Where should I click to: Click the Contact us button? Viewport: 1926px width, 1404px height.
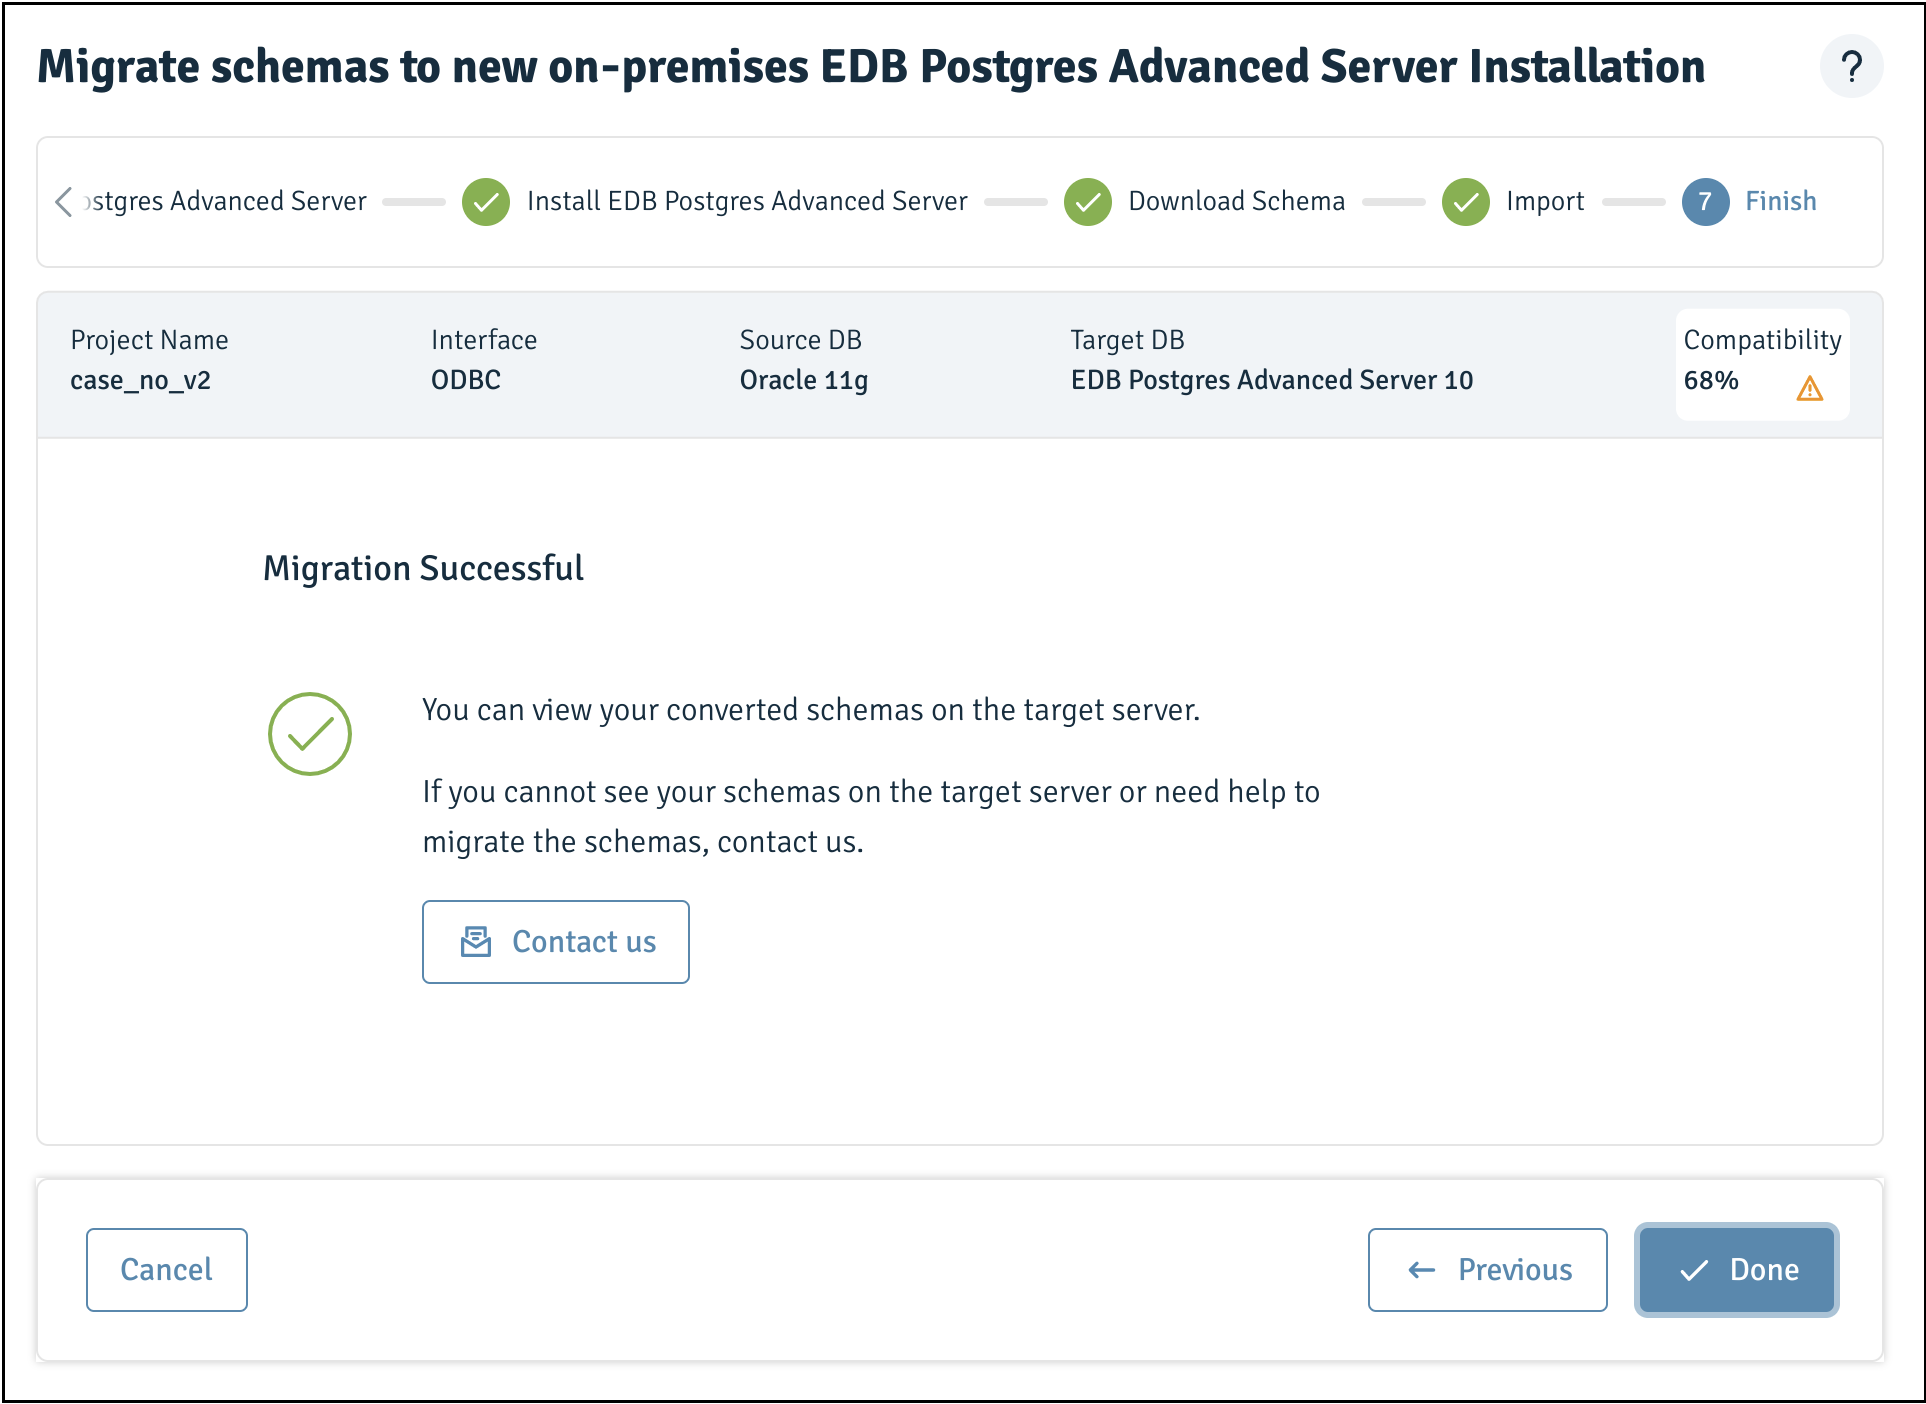[x=556, y=942]
